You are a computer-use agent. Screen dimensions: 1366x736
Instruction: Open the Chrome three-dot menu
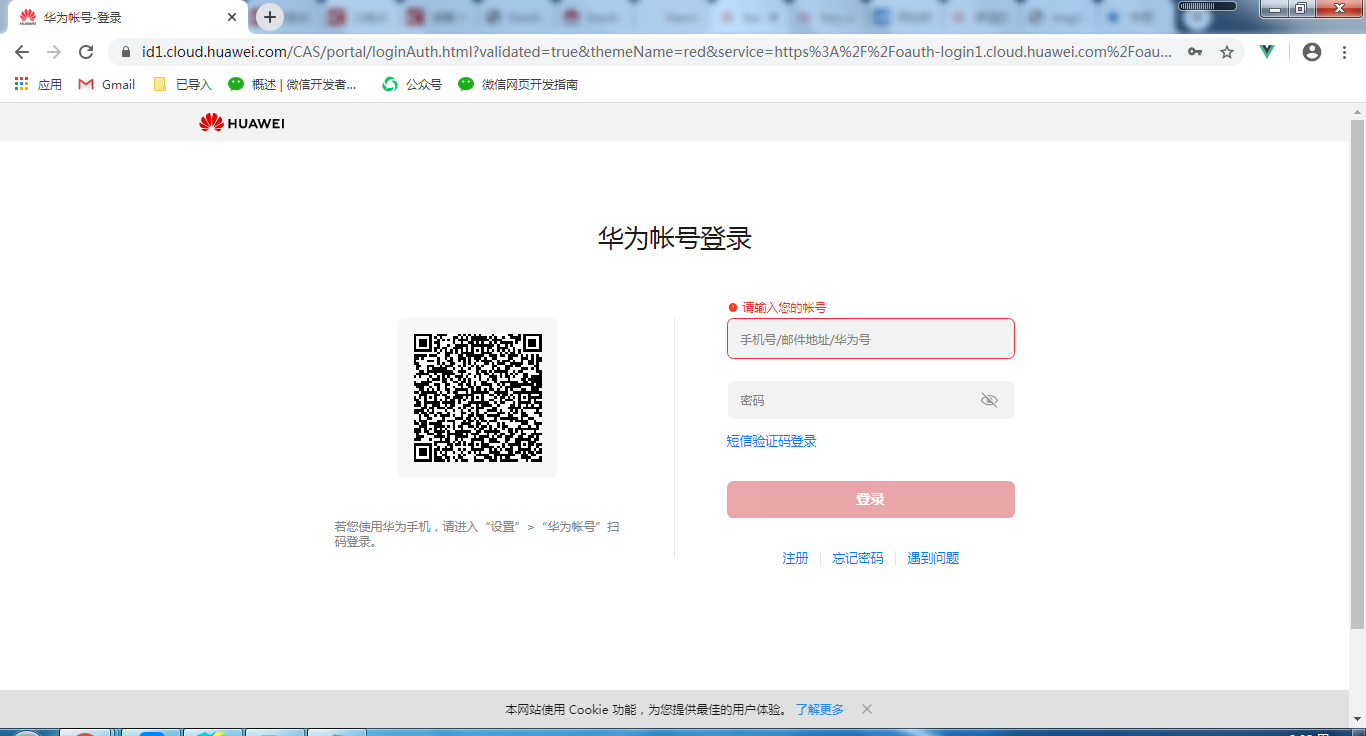click(x=1343, y=52)
